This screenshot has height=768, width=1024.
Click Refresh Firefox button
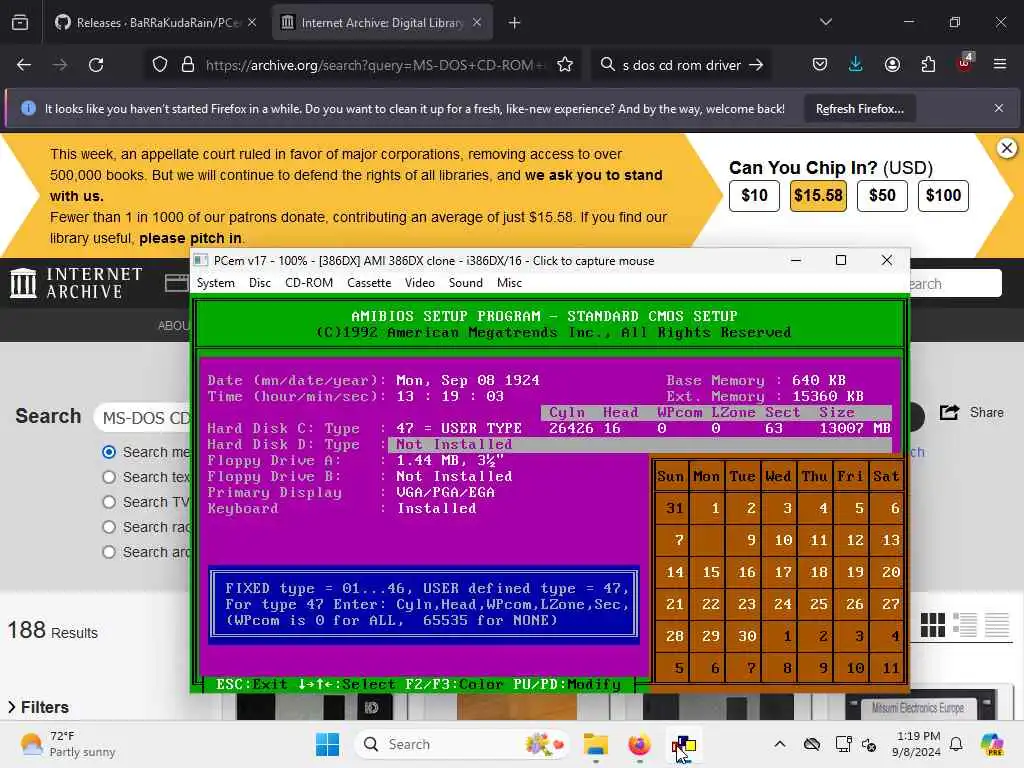click(859, 109)
